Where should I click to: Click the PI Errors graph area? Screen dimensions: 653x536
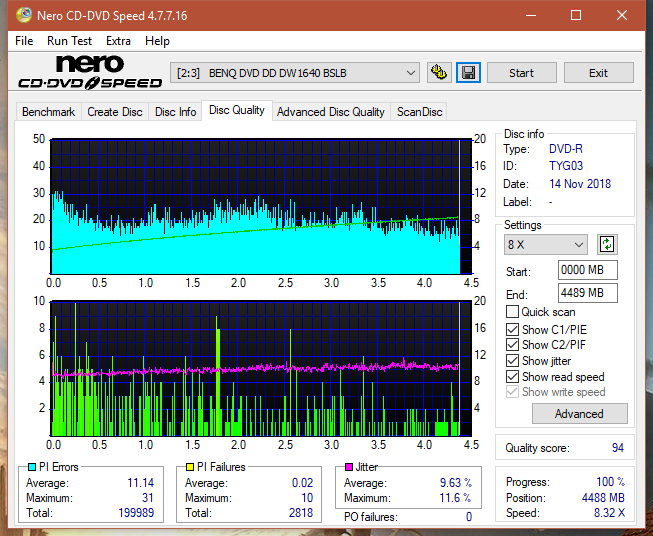click(261, 207)
